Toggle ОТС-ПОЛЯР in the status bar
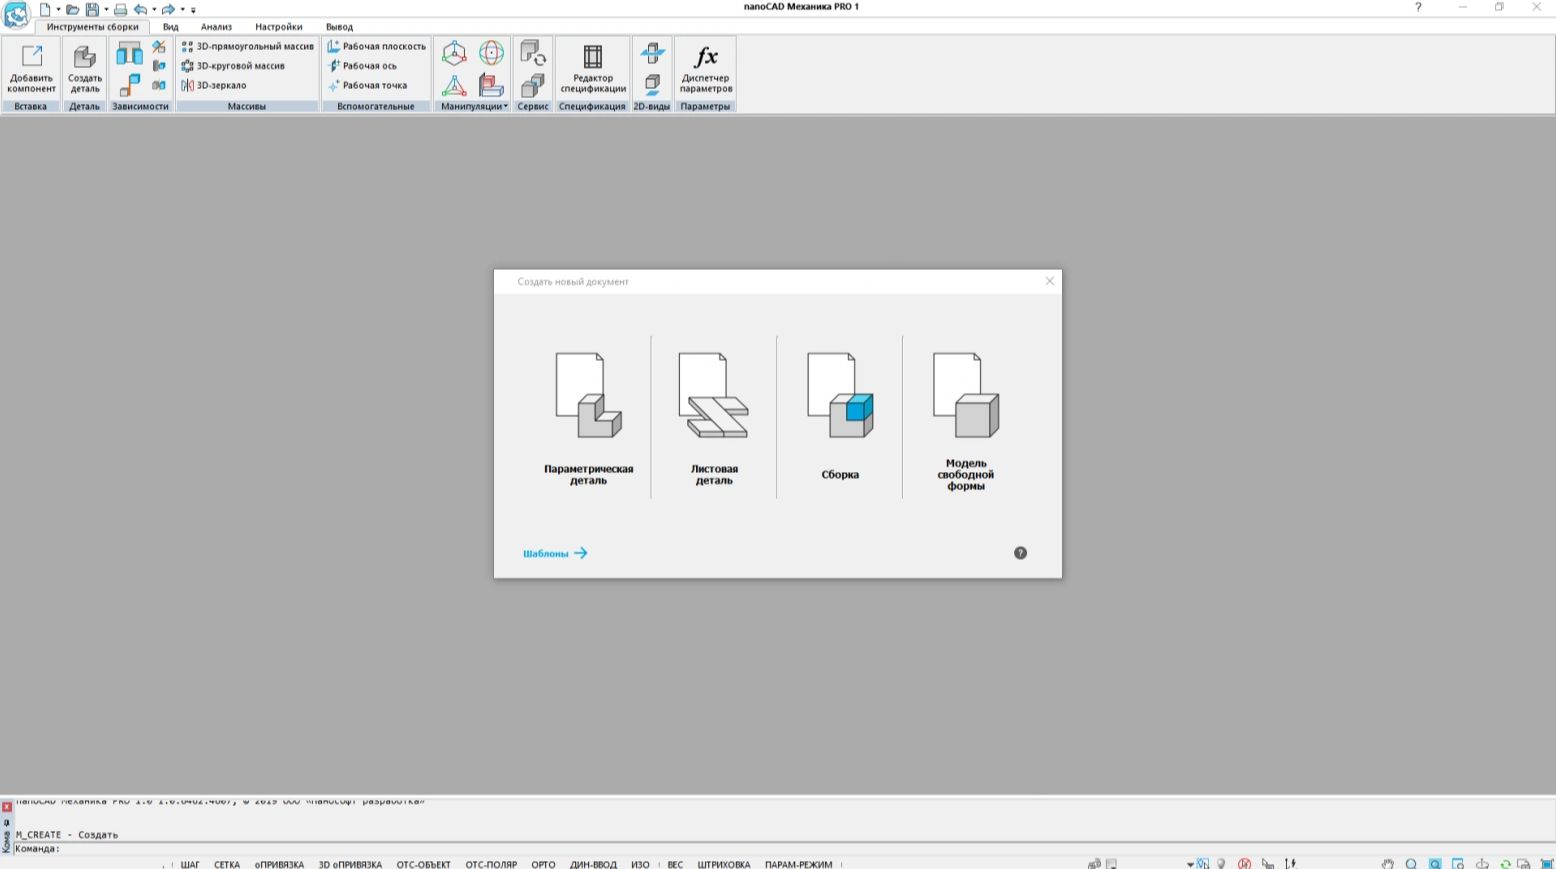 tap(491, 864)
